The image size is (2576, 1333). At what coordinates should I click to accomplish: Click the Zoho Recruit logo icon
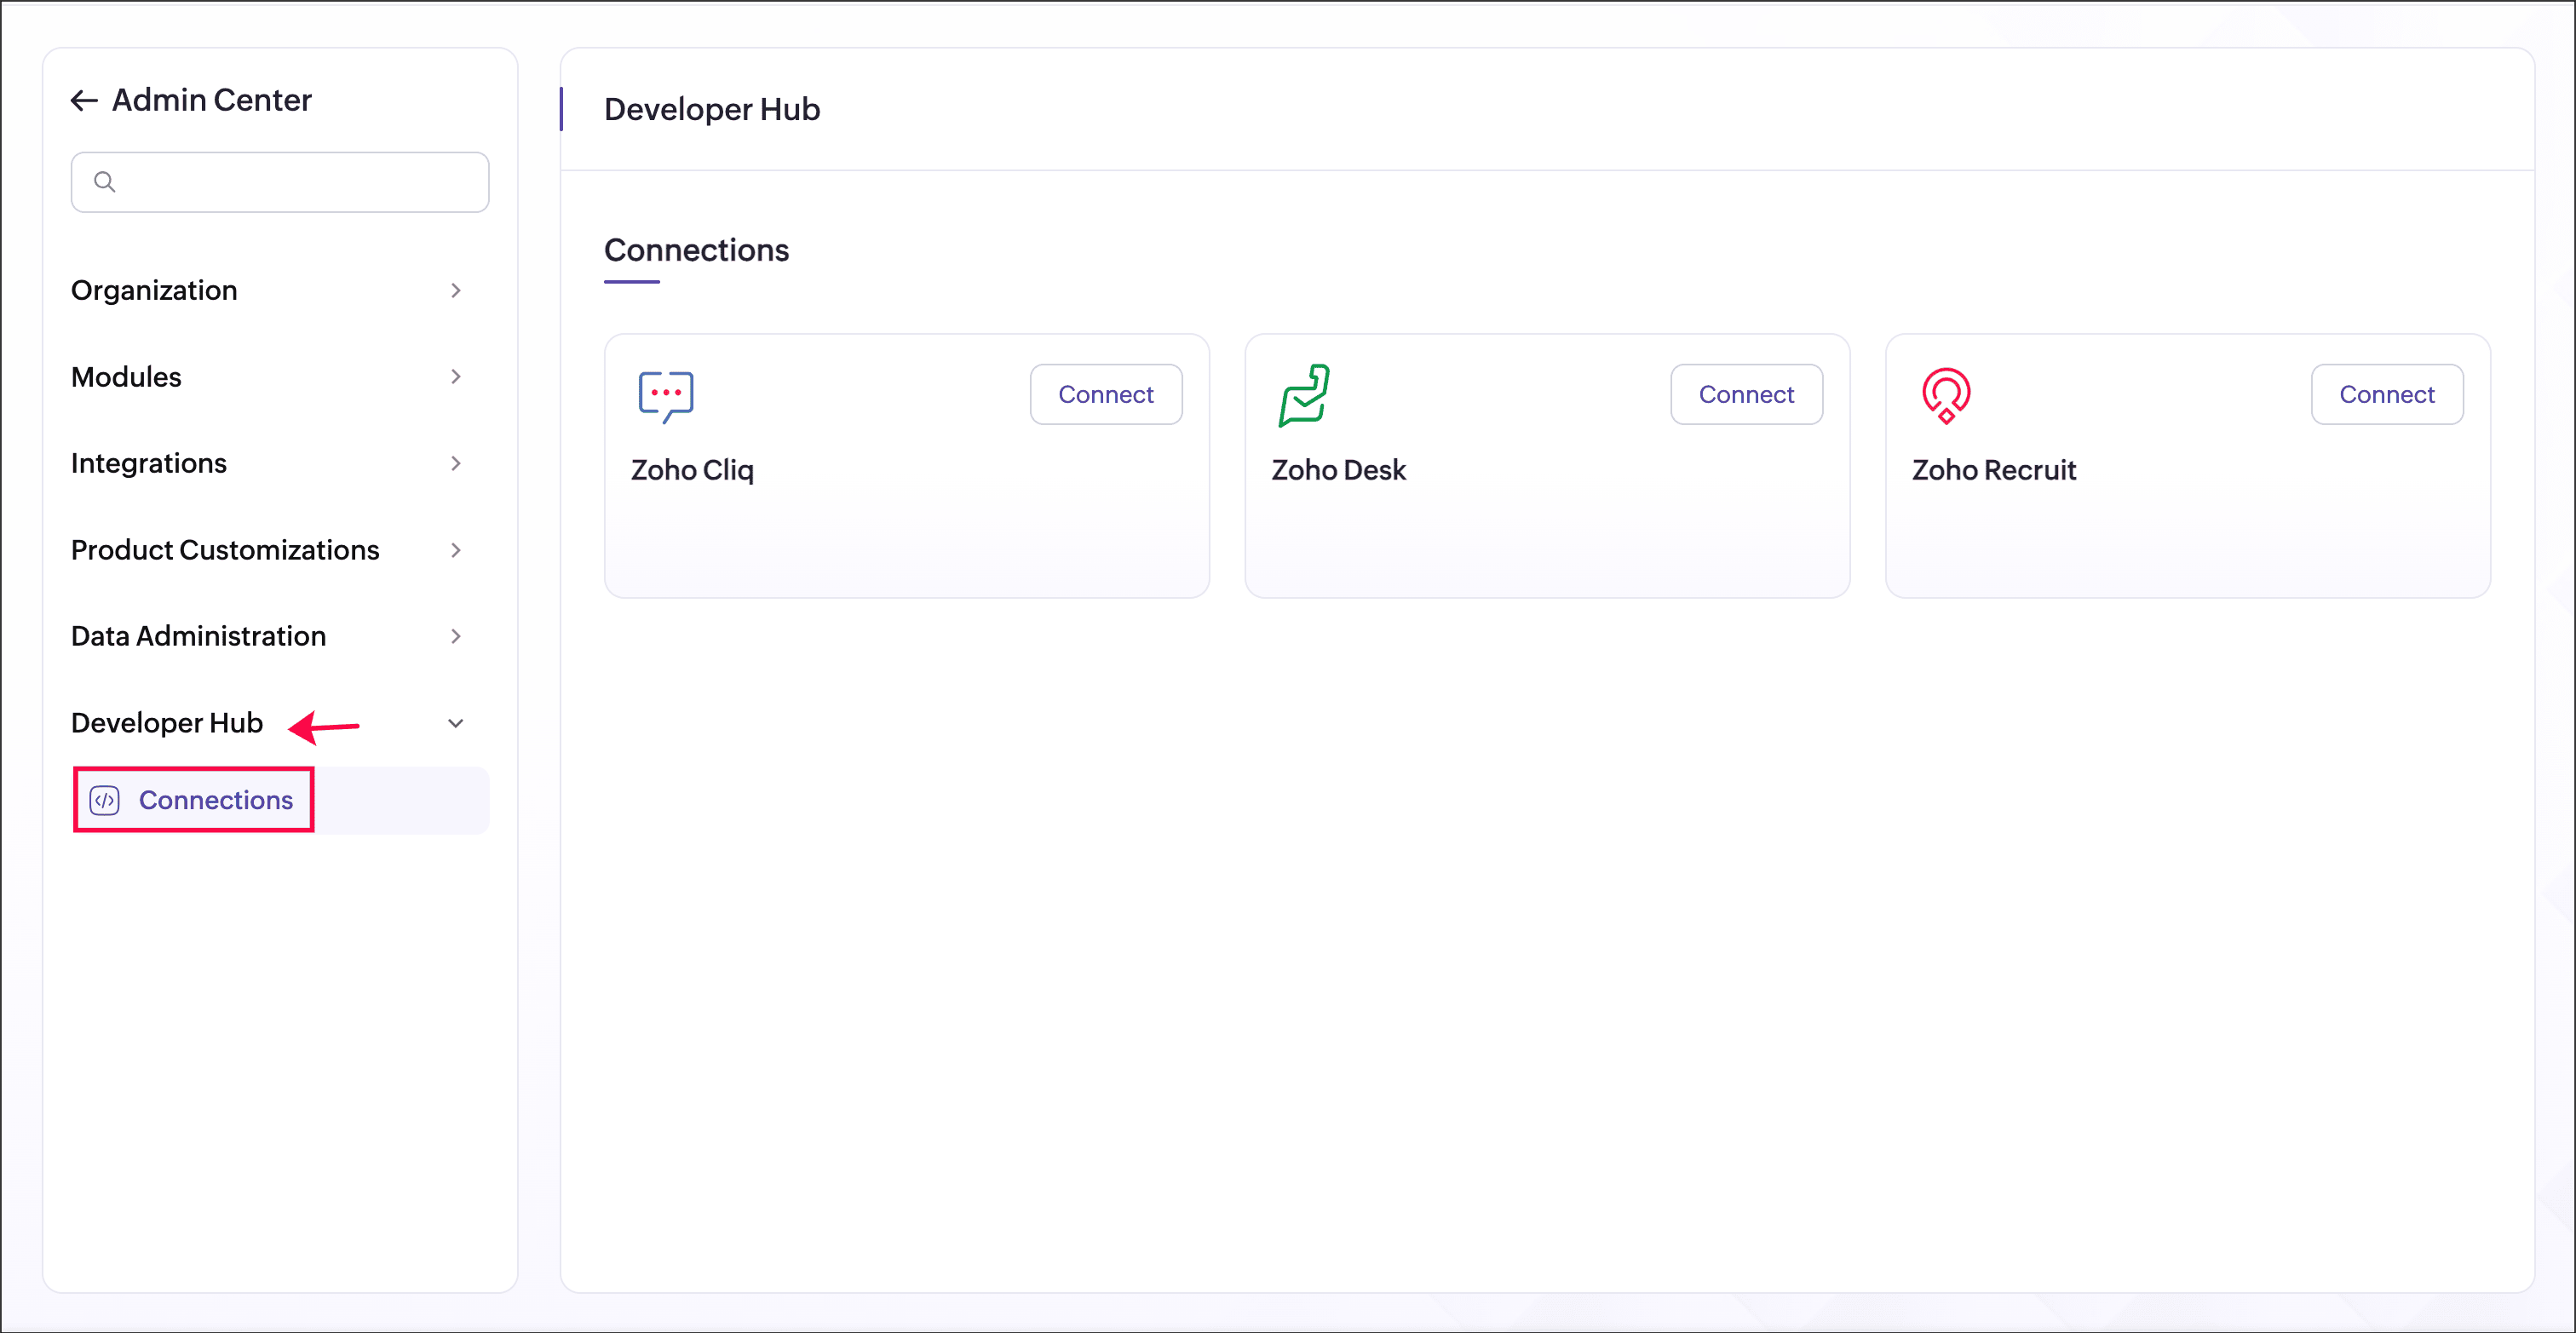coord(1945,396)
